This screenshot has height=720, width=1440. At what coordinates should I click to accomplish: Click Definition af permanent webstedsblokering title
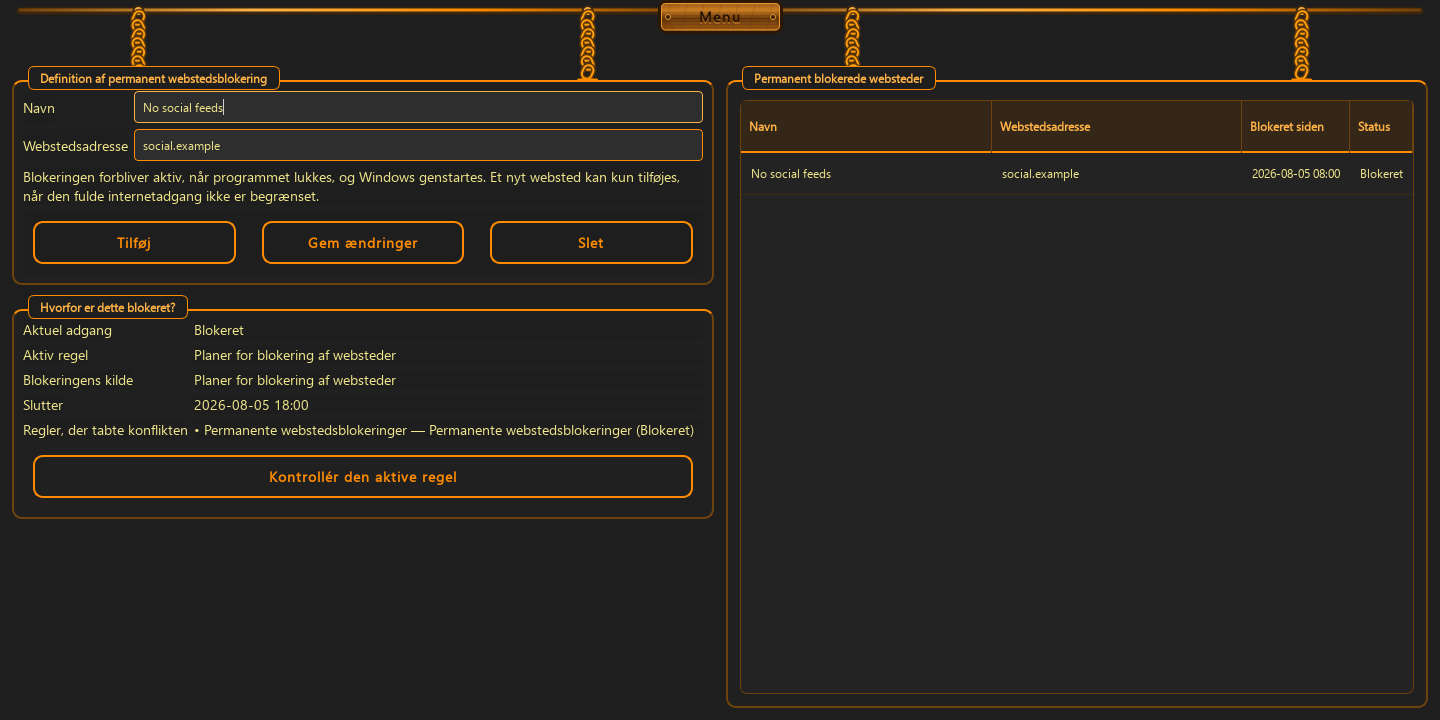(x=154, y=78)
